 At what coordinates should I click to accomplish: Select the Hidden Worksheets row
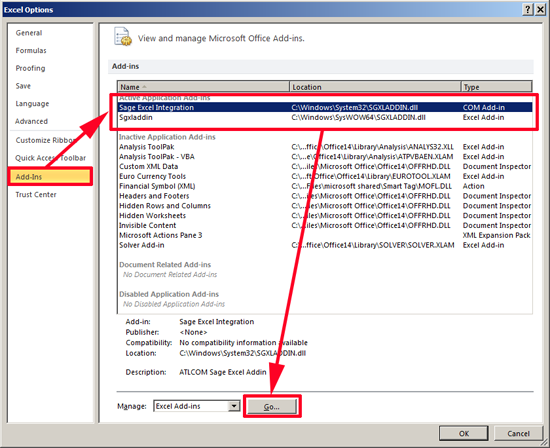tap(325, 216)
